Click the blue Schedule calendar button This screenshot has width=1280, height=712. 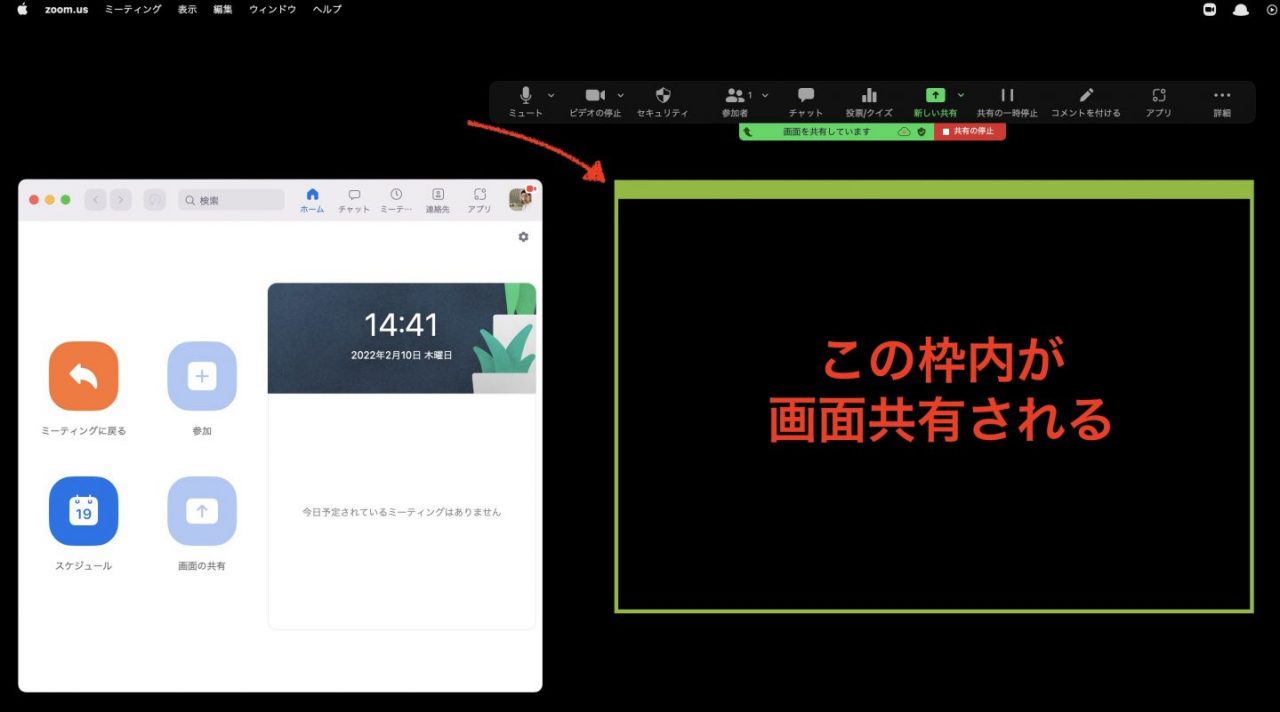pos(84,511)
